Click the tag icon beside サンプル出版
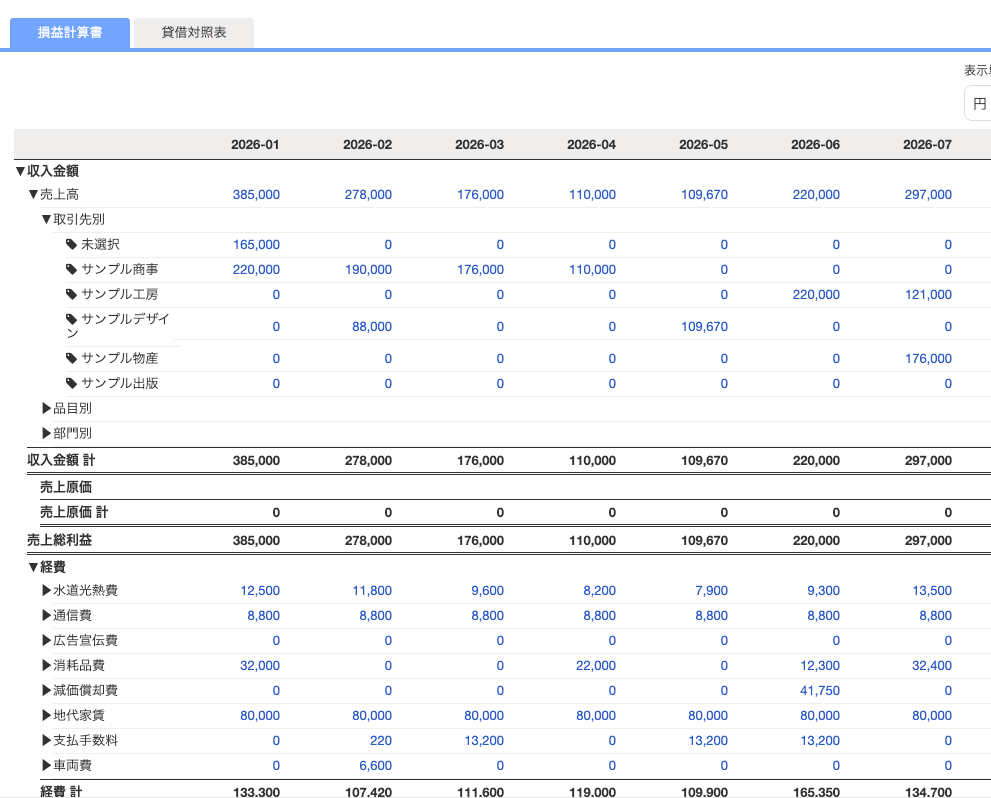The width and height of the screenshot is (991, 798). [71, 384]
